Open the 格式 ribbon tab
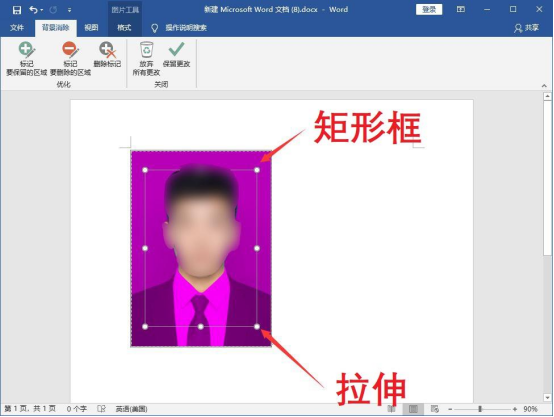Screen dimensions: 554x417 (124, 28)
